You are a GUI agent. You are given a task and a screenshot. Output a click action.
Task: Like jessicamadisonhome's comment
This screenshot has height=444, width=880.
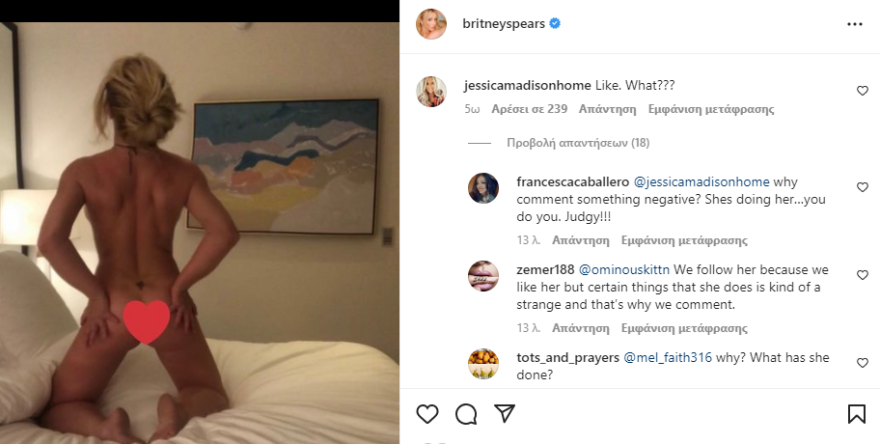(862, 91)
